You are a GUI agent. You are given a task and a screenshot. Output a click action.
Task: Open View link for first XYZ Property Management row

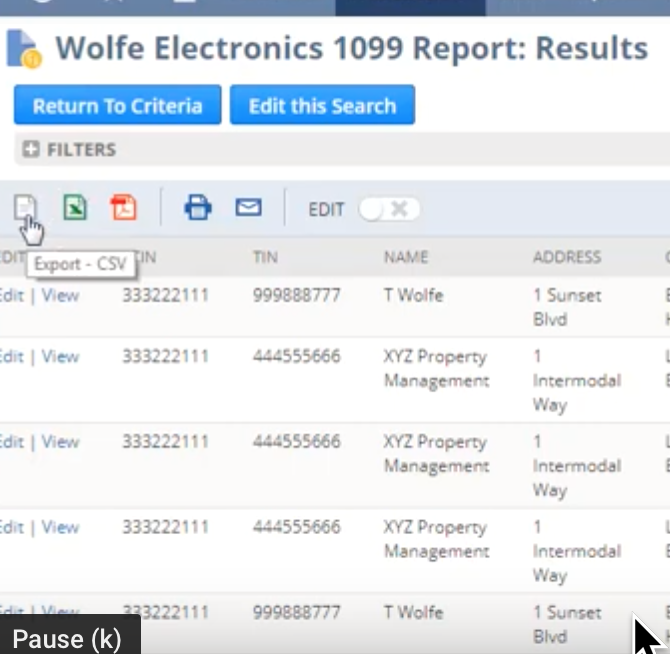point(60,356)
